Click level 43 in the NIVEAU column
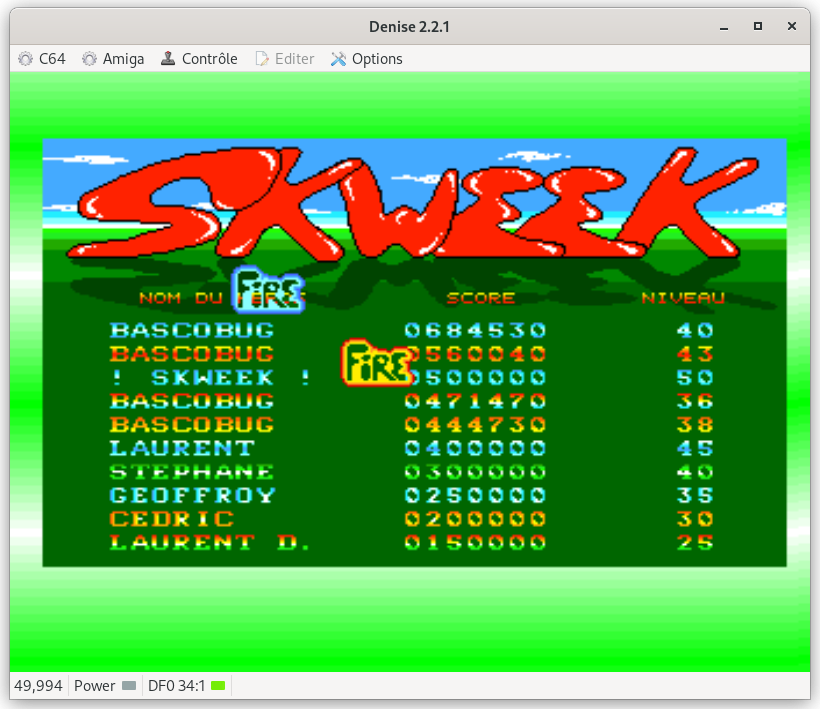The width and height of the screenshot is (820, 709). (x=695, y=354)
